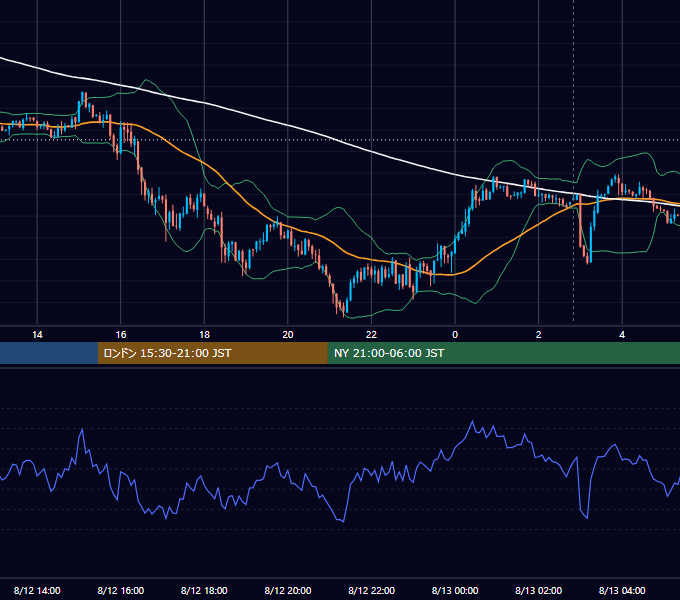Click the 20 hour axis label
680x600 pixels.
click(288, 335)
